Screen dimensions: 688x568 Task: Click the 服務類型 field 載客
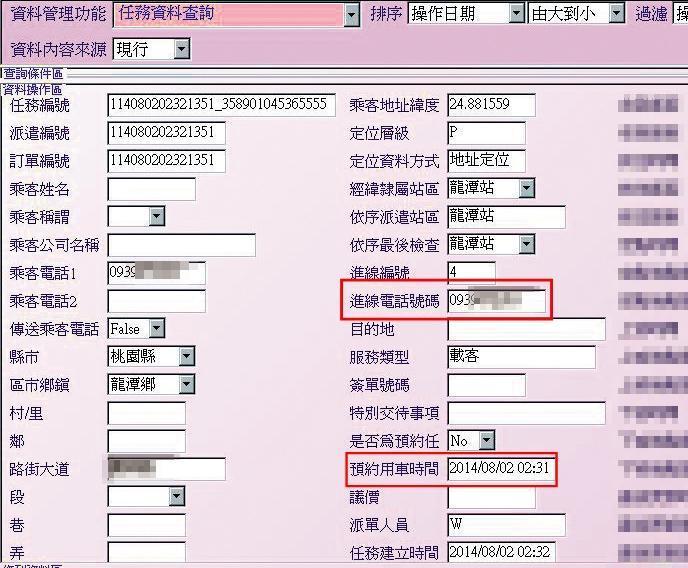521,357
